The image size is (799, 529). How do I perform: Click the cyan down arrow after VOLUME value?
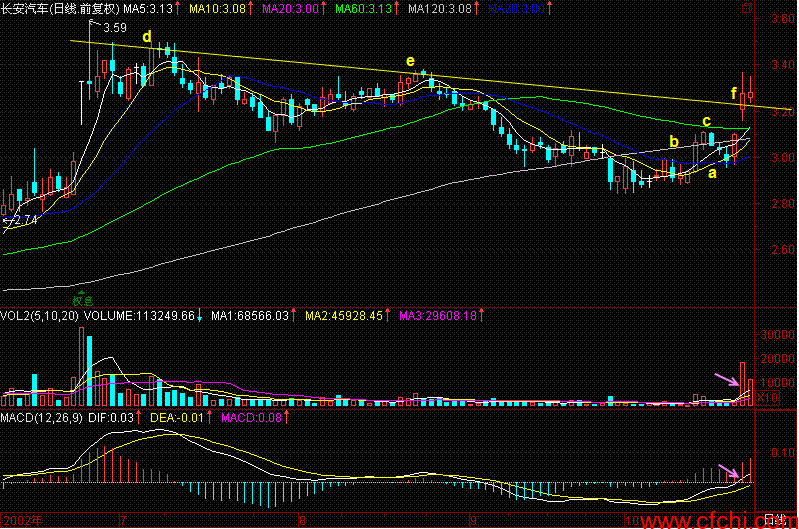[x=199, y=316]
